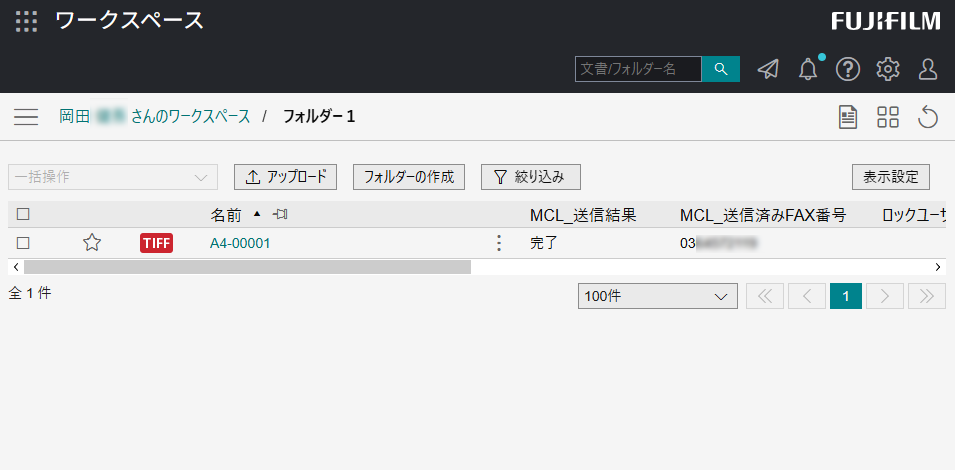This screenshot has height=470, width=955.
Task: Click the search magnifier button
Action: click(x=720, y=68)
